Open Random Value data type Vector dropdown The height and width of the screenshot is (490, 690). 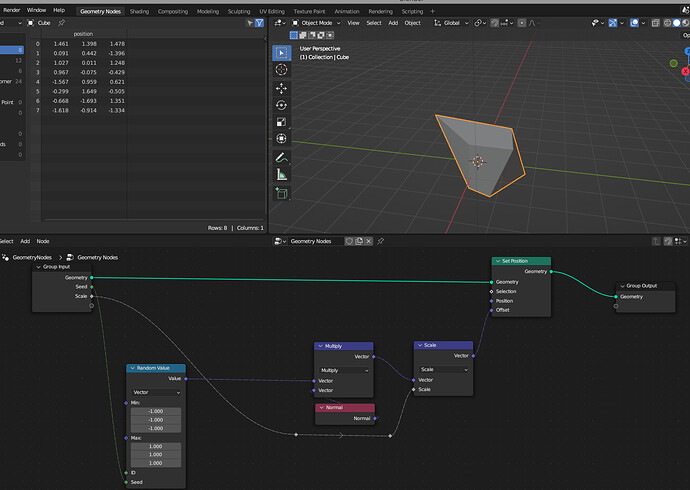click(156, 392)
